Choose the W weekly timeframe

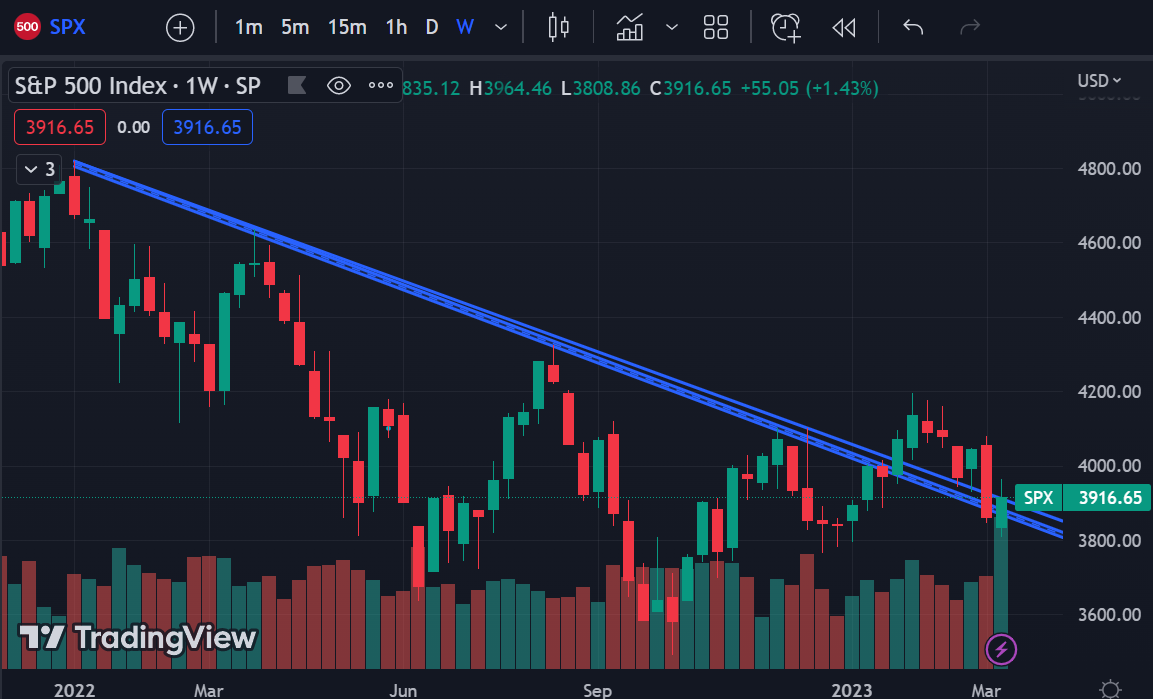(465, 27)
